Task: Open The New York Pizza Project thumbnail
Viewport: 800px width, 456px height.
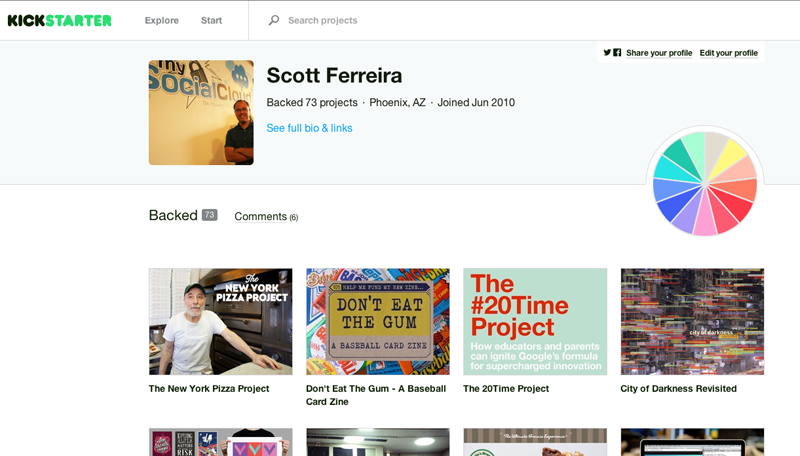Action: click(x=220, y=322)
